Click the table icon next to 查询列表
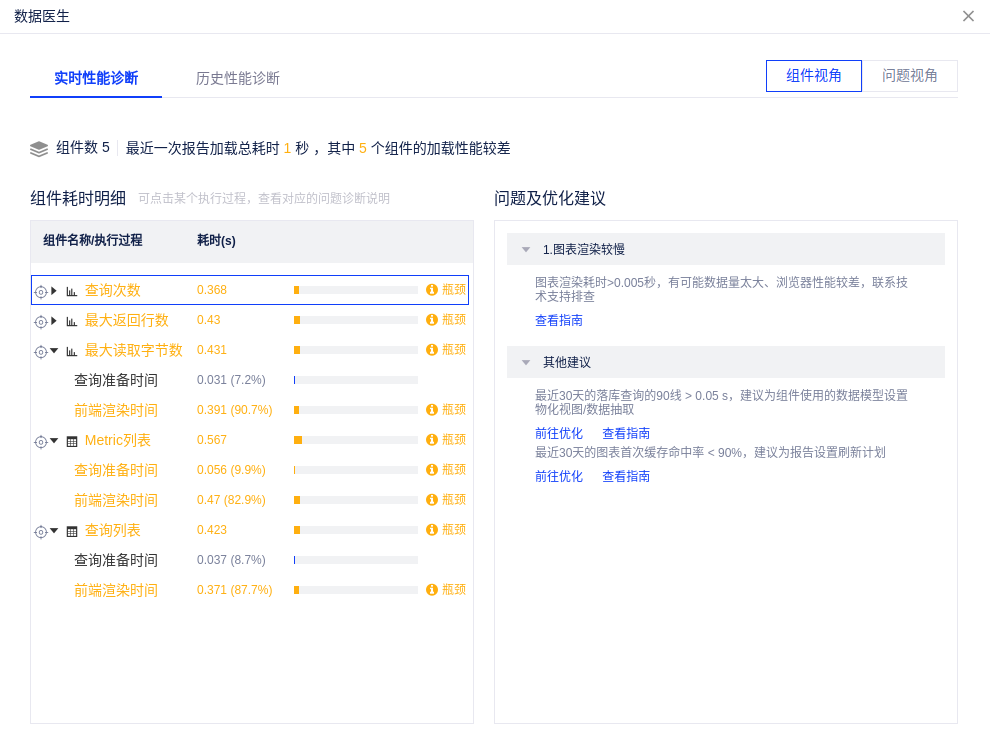This screenshot has height=733, width=990. [x=72, y=531]
